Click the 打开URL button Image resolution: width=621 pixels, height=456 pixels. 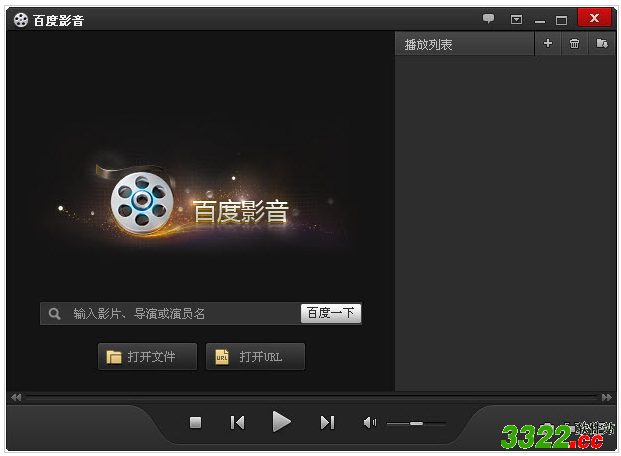pyautogui.click(x=255, y=357)
